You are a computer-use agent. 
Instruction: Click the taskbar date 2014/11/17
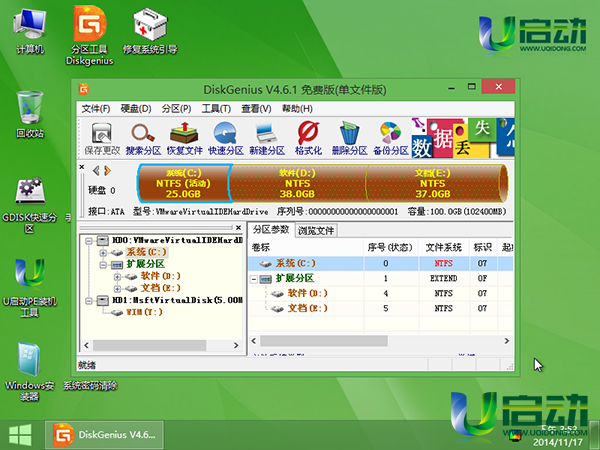558,442
